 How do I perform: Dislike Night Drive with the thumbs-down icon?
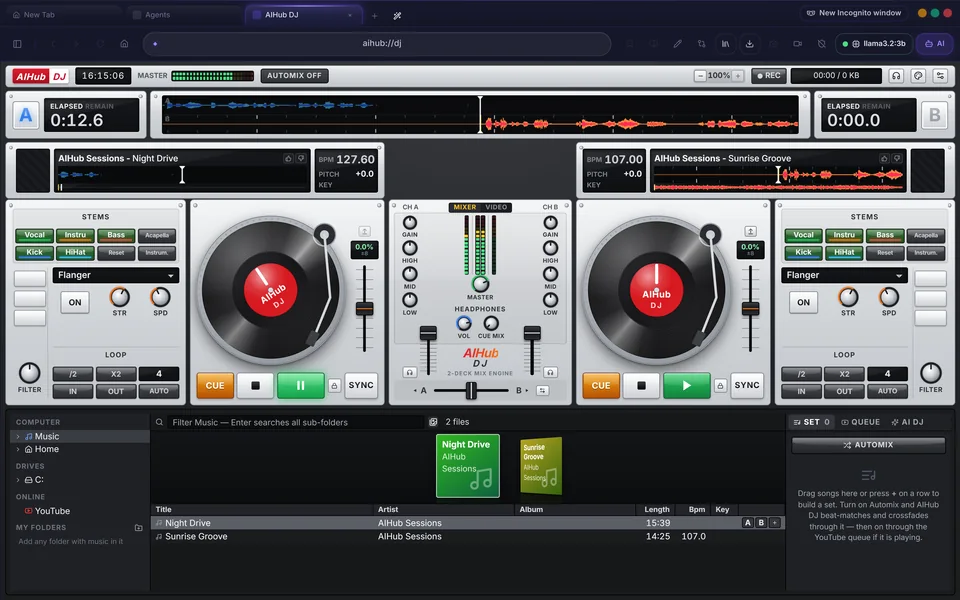click(x=301, y=158)
